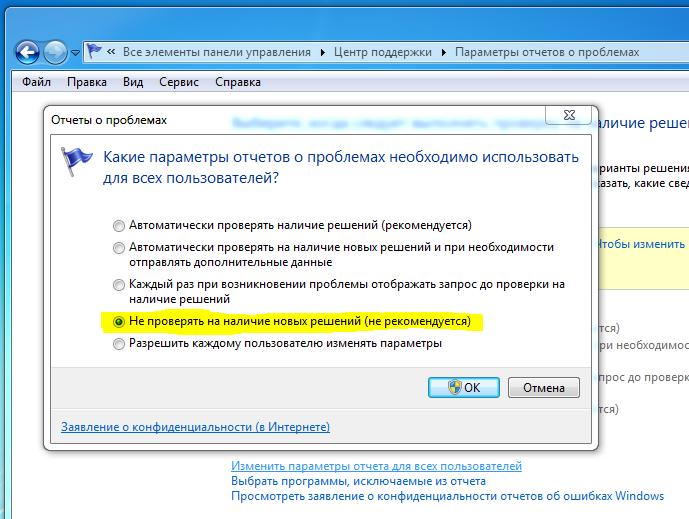Click the Отмена button

tap(544, 388)
